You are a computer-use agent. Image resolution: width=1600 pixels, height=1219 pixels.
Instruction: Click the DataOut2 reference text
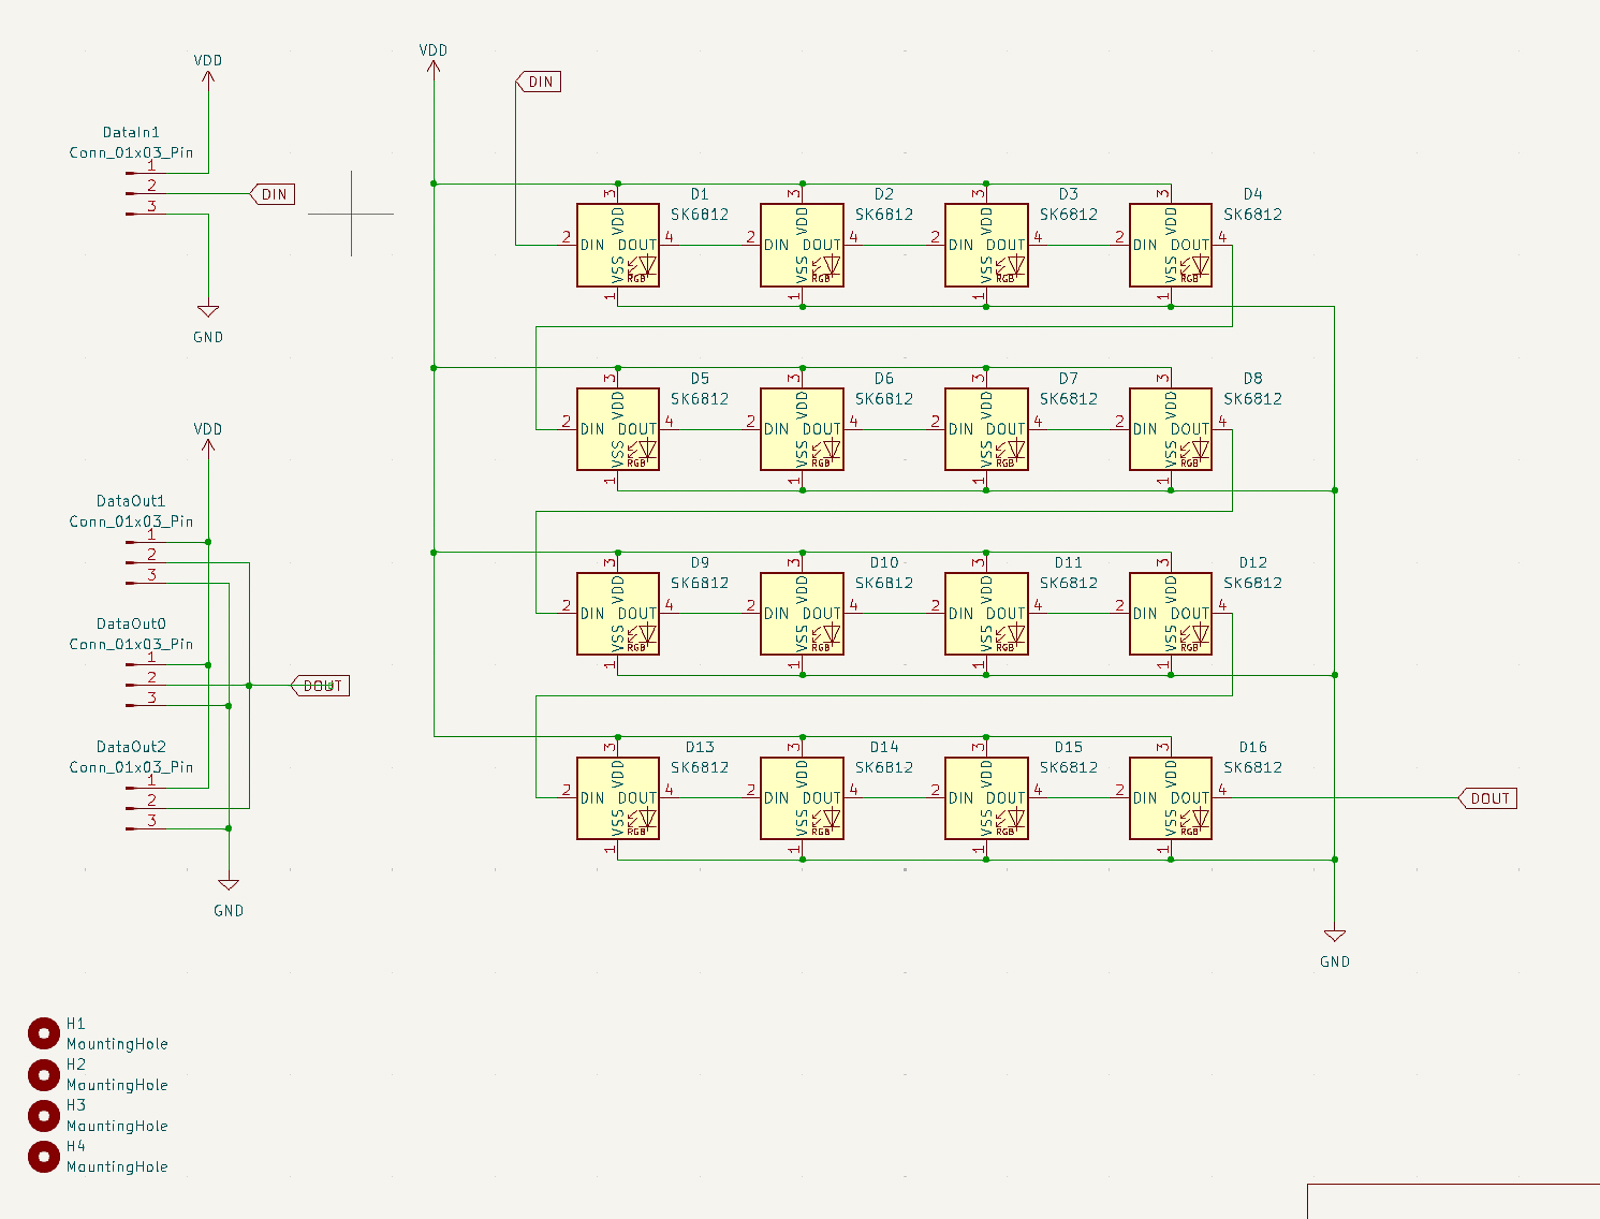131,747
